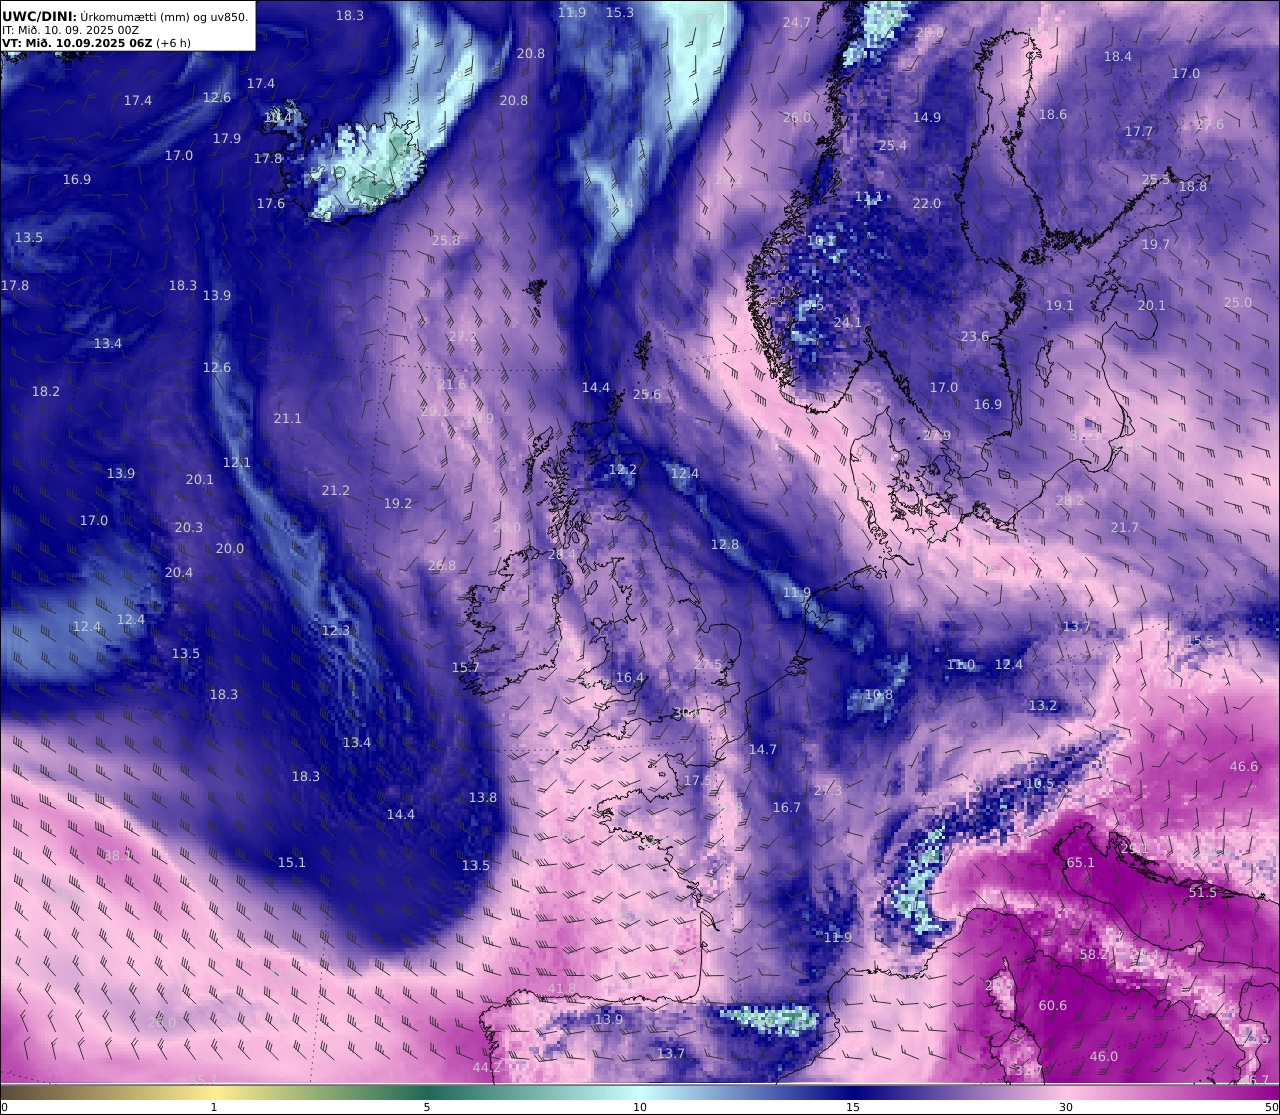Screen dimensions: 1280x1115
Task: Click the value label '25.0'
Action: point(1238,302)
